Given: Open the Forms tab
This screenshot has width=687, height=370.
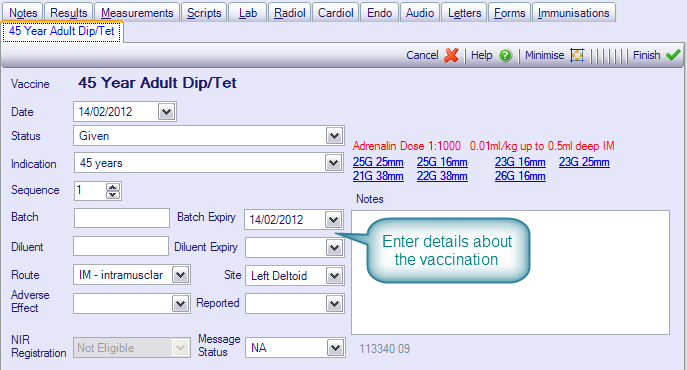Looking at the screenshot, I should 510,13.
